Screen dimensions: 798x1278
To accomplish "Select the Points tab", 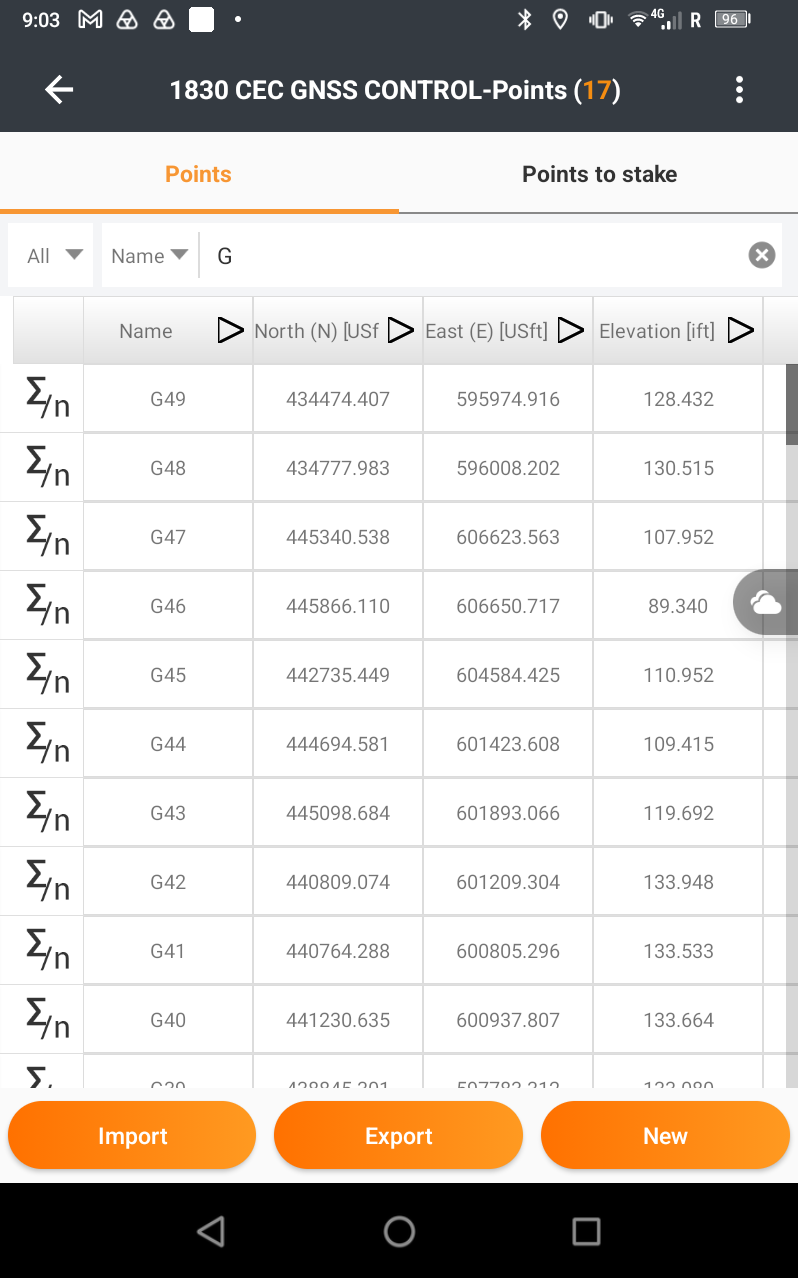I will coord(198,174).
